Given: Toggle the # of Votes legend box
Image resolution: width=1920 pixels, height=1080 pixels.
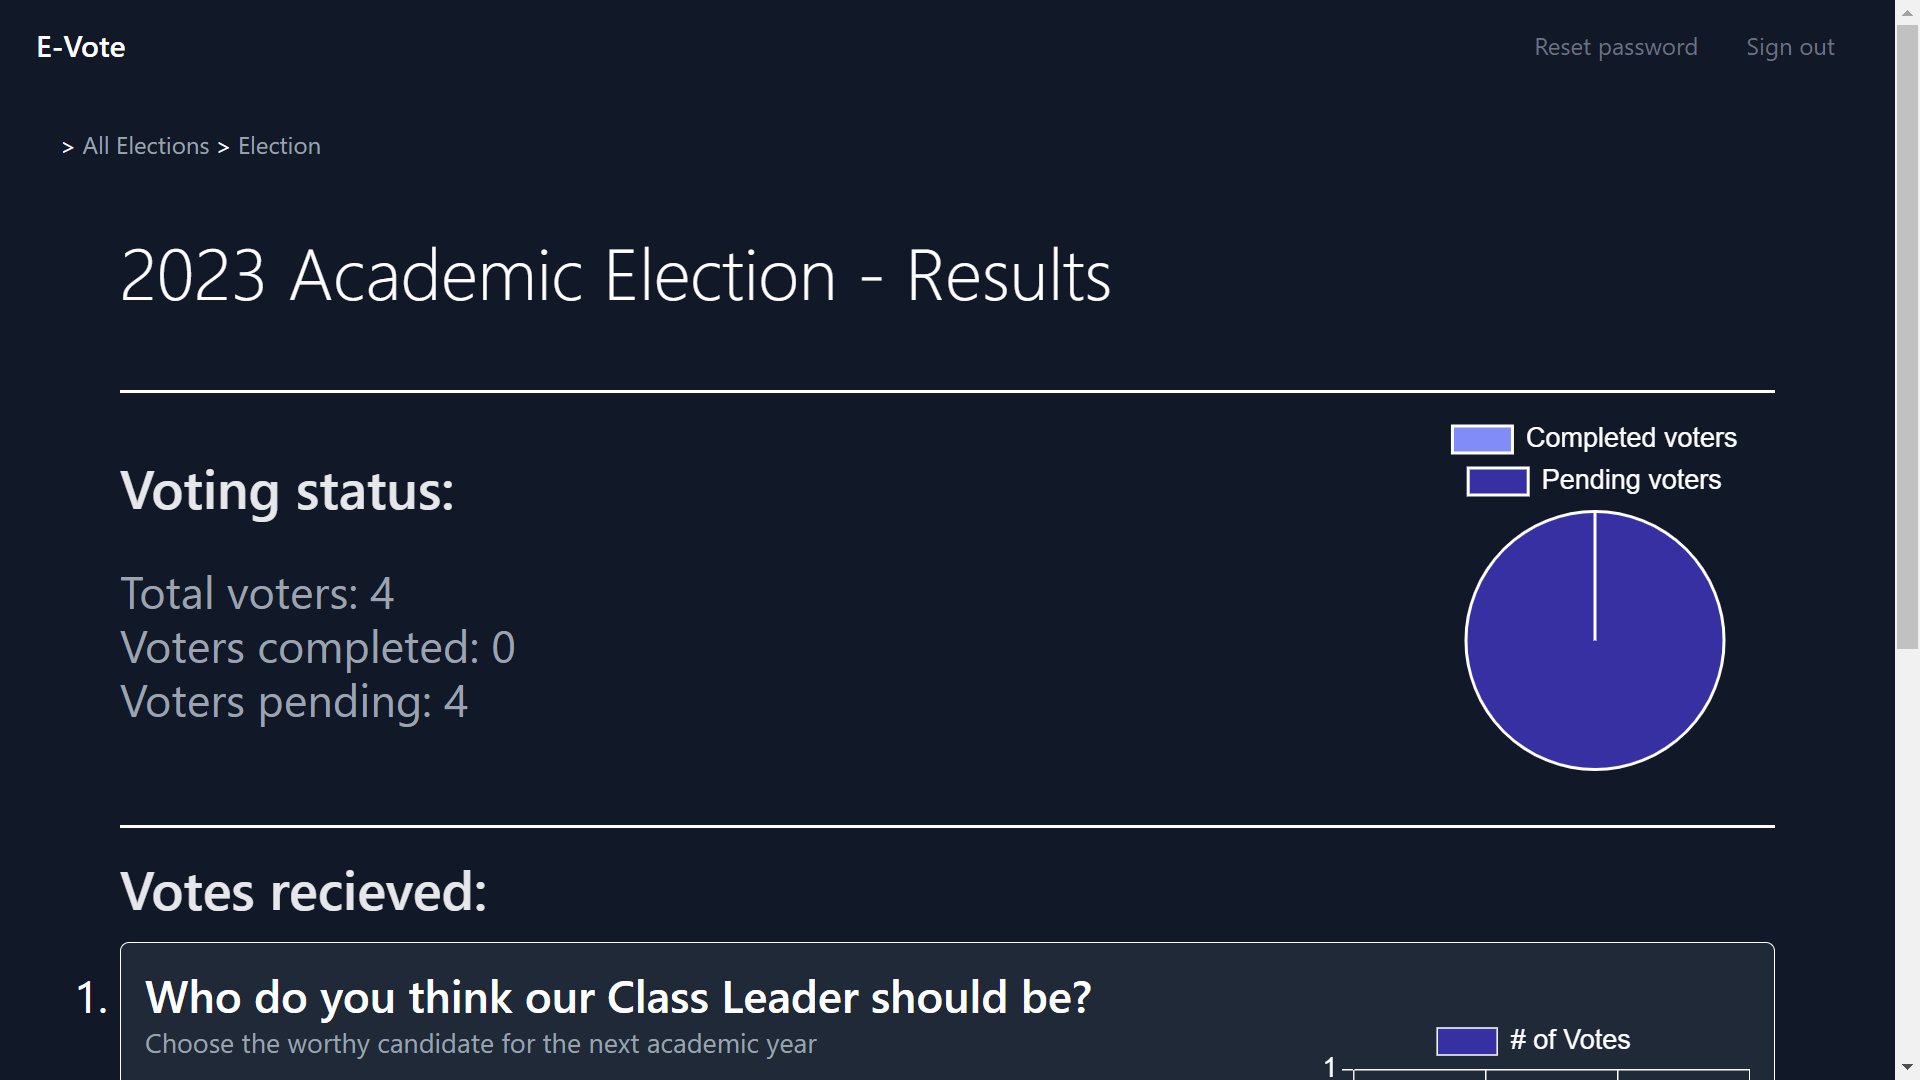Looking at the screenshot, I should pos(1466,1041).
